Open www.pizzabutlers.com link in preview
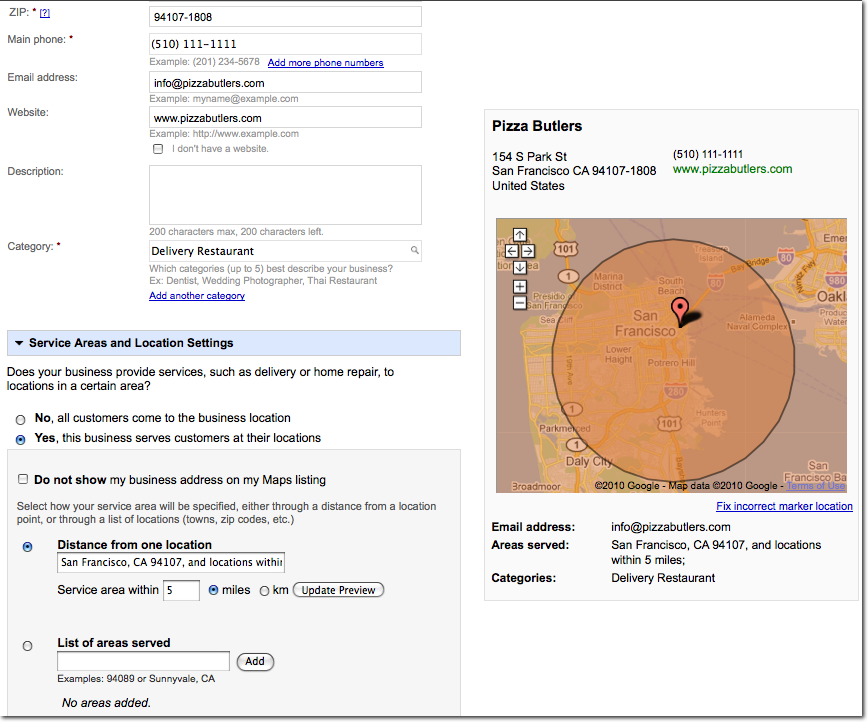The height and width of the screenshot is (722, 868). click(732, 169)
